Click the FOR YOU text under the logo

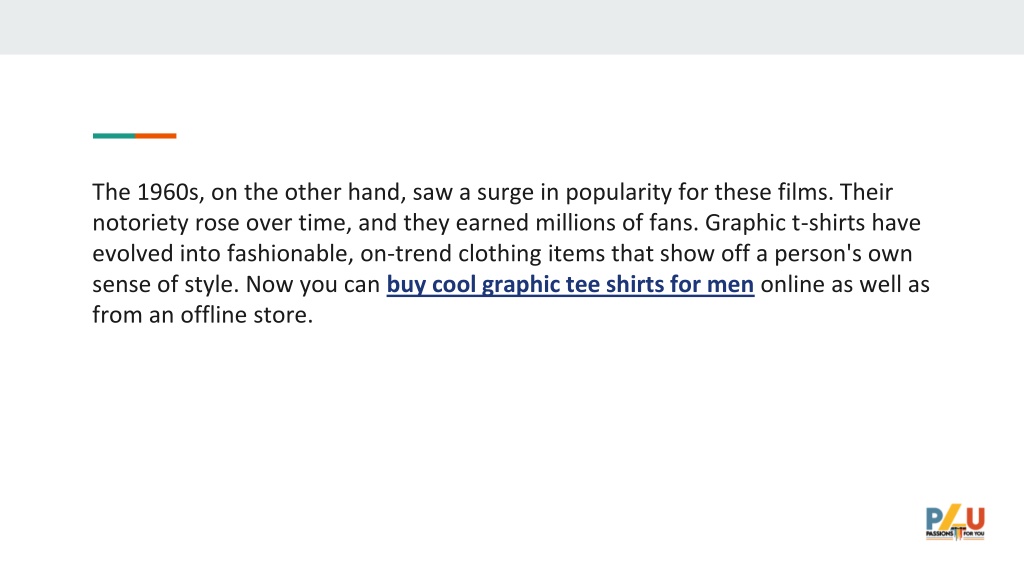974,534
